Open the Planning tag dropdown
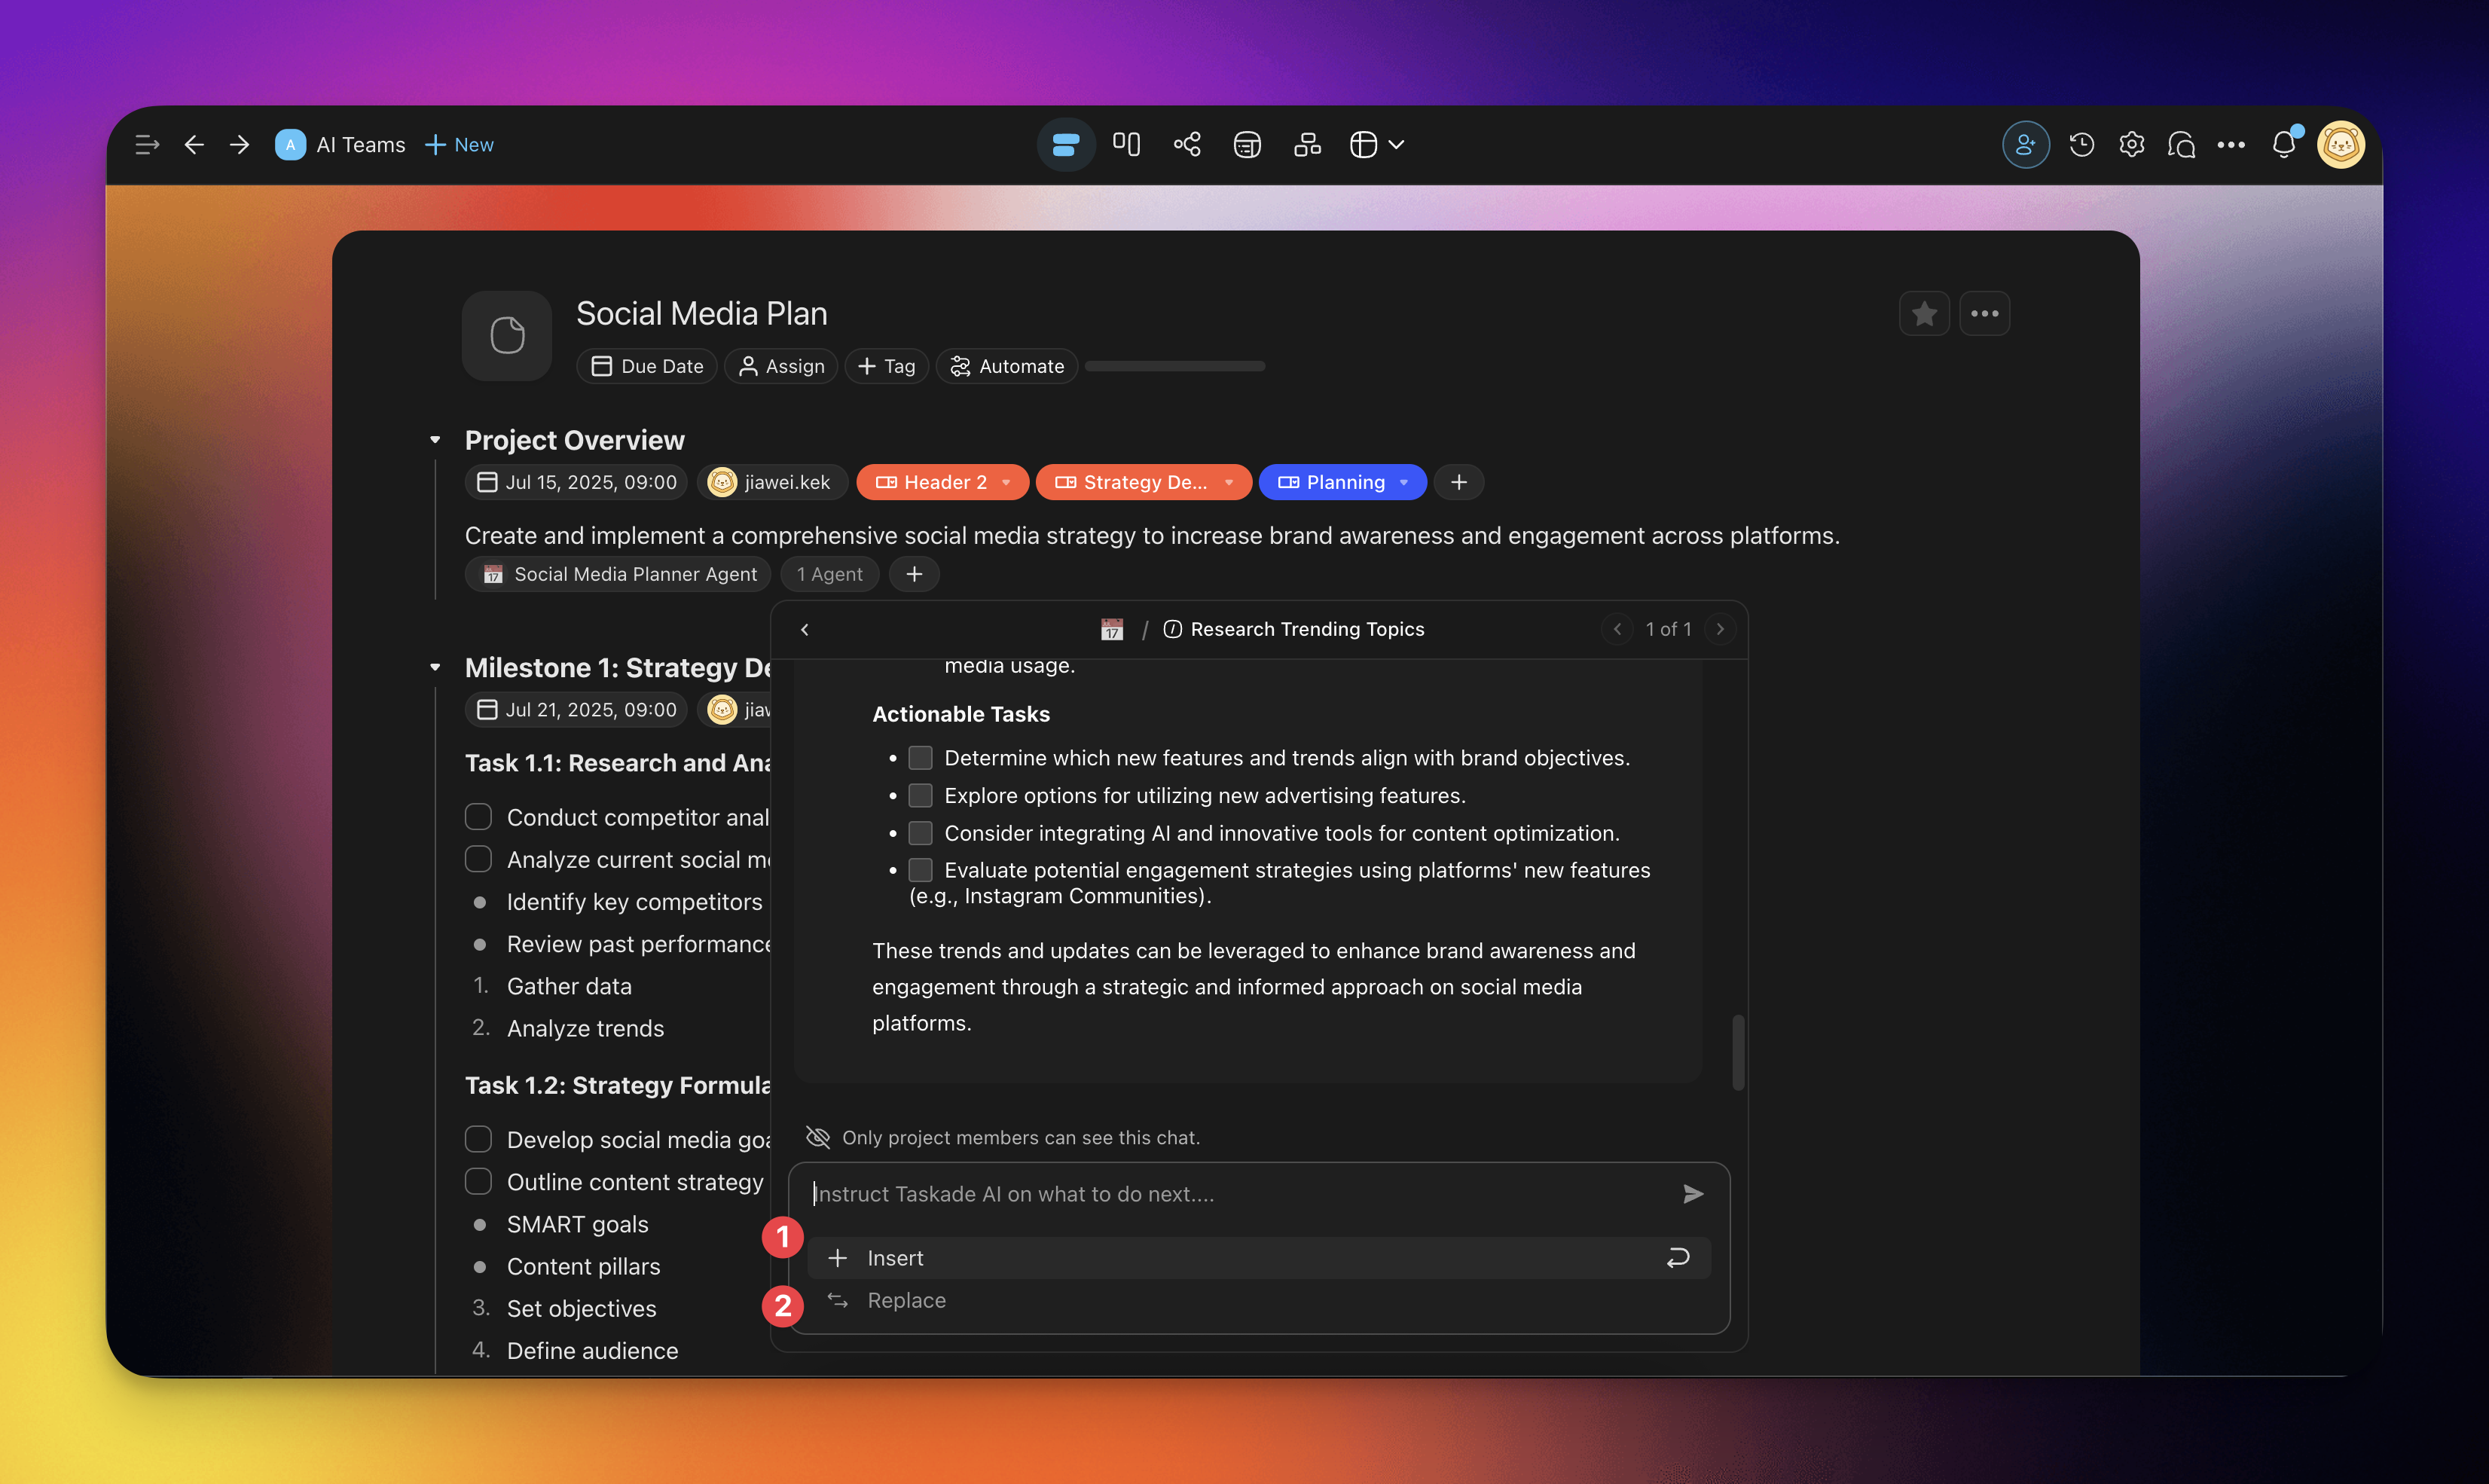The image size is (2489, 1484). click(1404, 482)
